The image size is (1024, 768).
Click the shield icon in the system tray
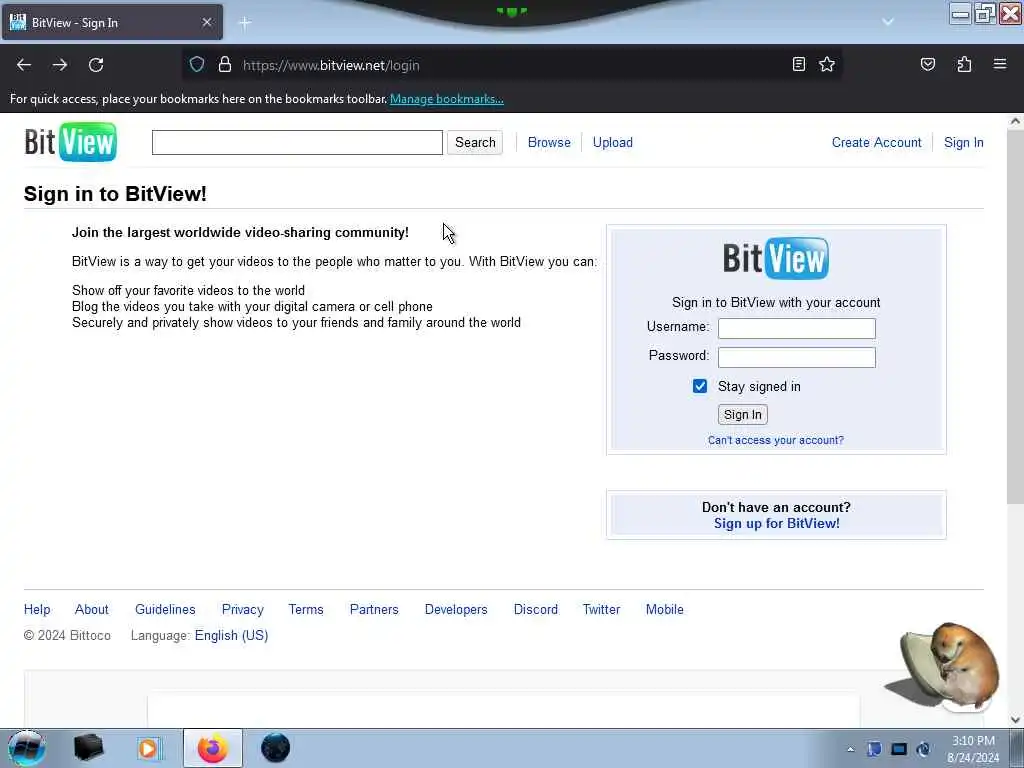(x=874, y=749)
